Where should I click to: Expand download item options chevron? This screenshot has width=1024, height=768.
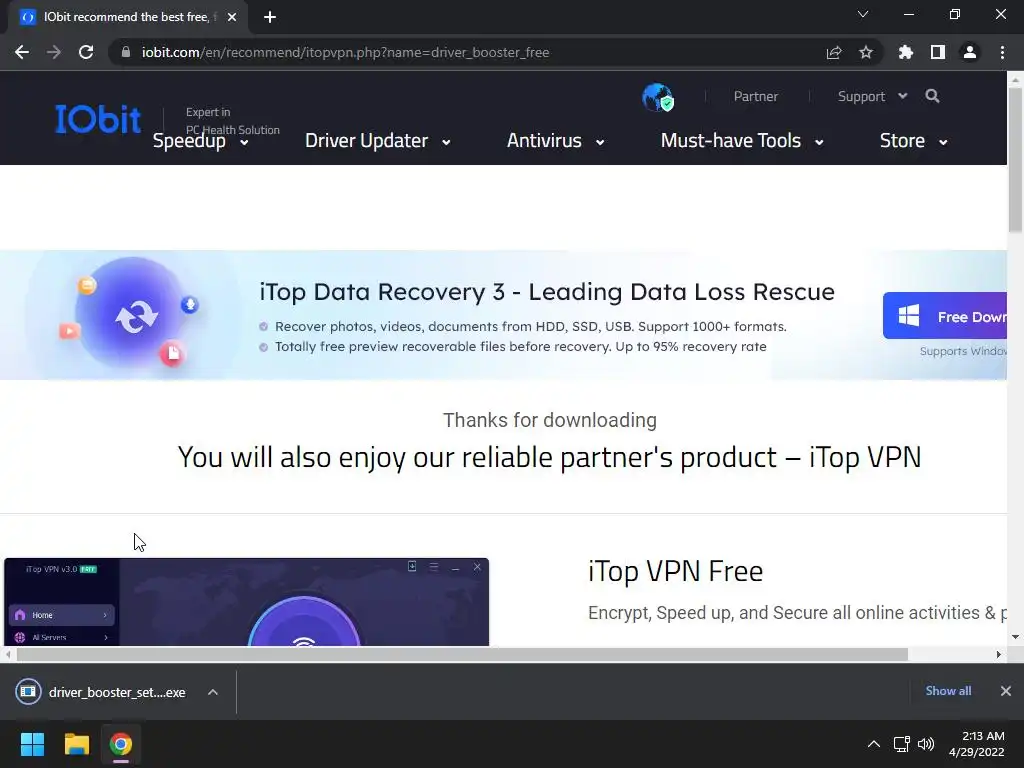[x=213, y=692]
